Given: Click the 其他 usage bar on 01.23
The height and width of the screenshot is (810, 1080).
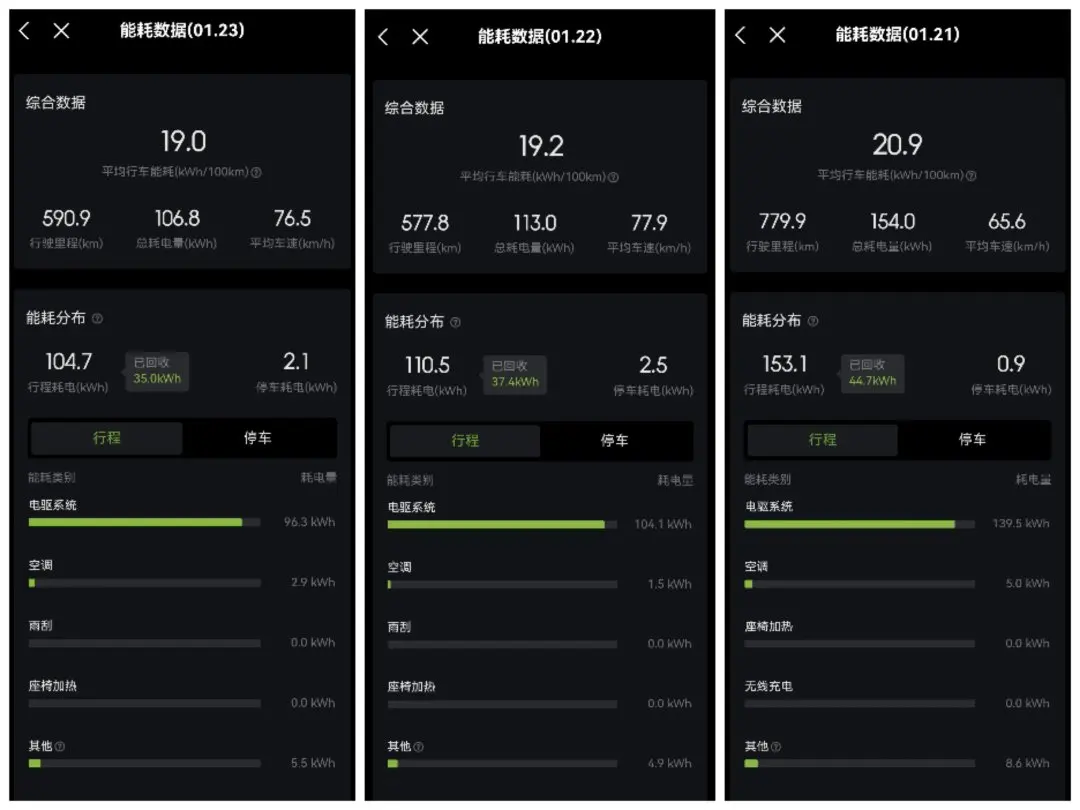Looking at the screenshot, I should [x=145, y=763].
